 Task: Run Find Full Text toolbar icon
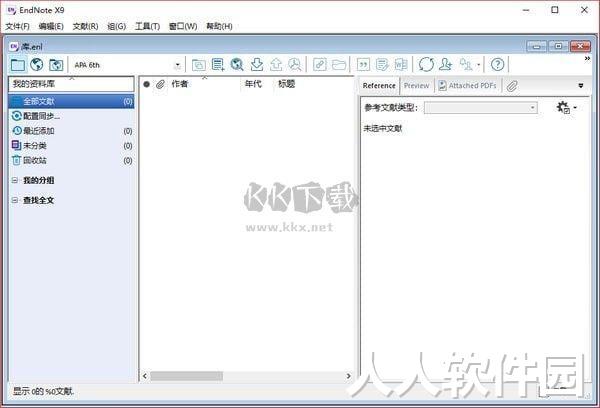tap(295, 65)
